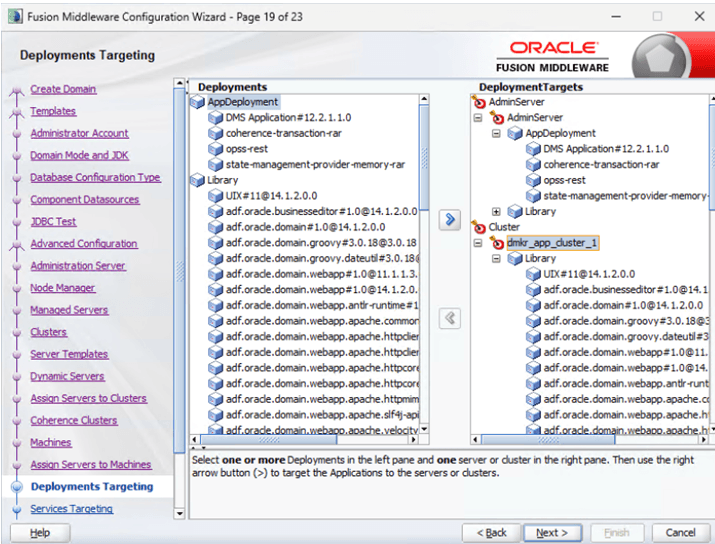The width and height of the screenshot is (715, 544).
Task: Open Assign Servers to Clusters step
Action: (88, 399)
